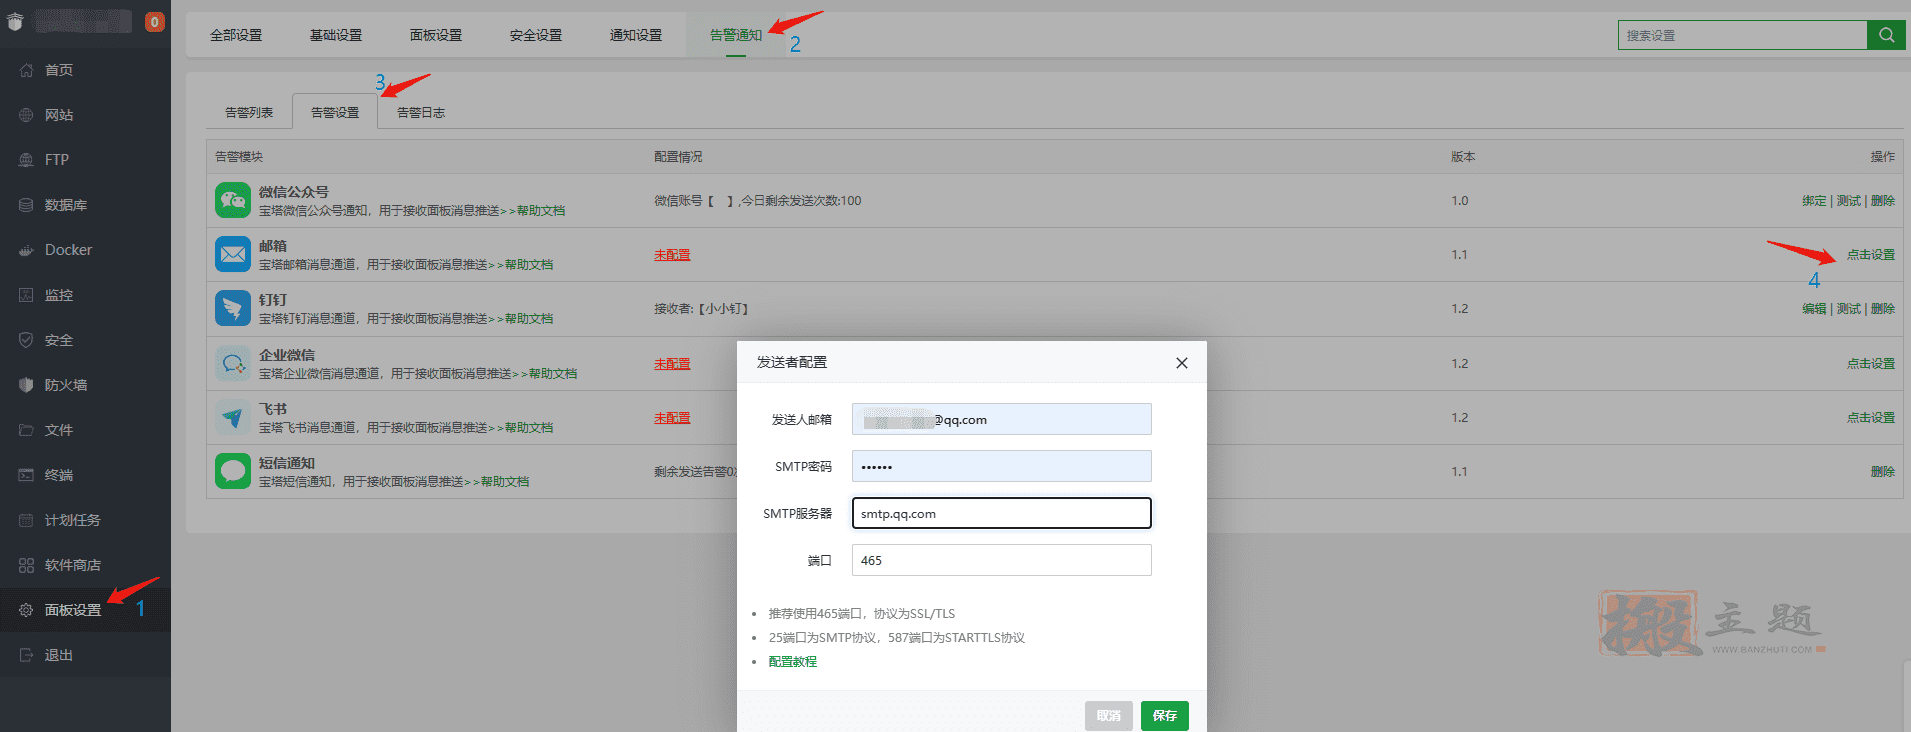Click 未配置 status in the 邮箱 row
1911x732 pixels.
[x=672, y=255]
